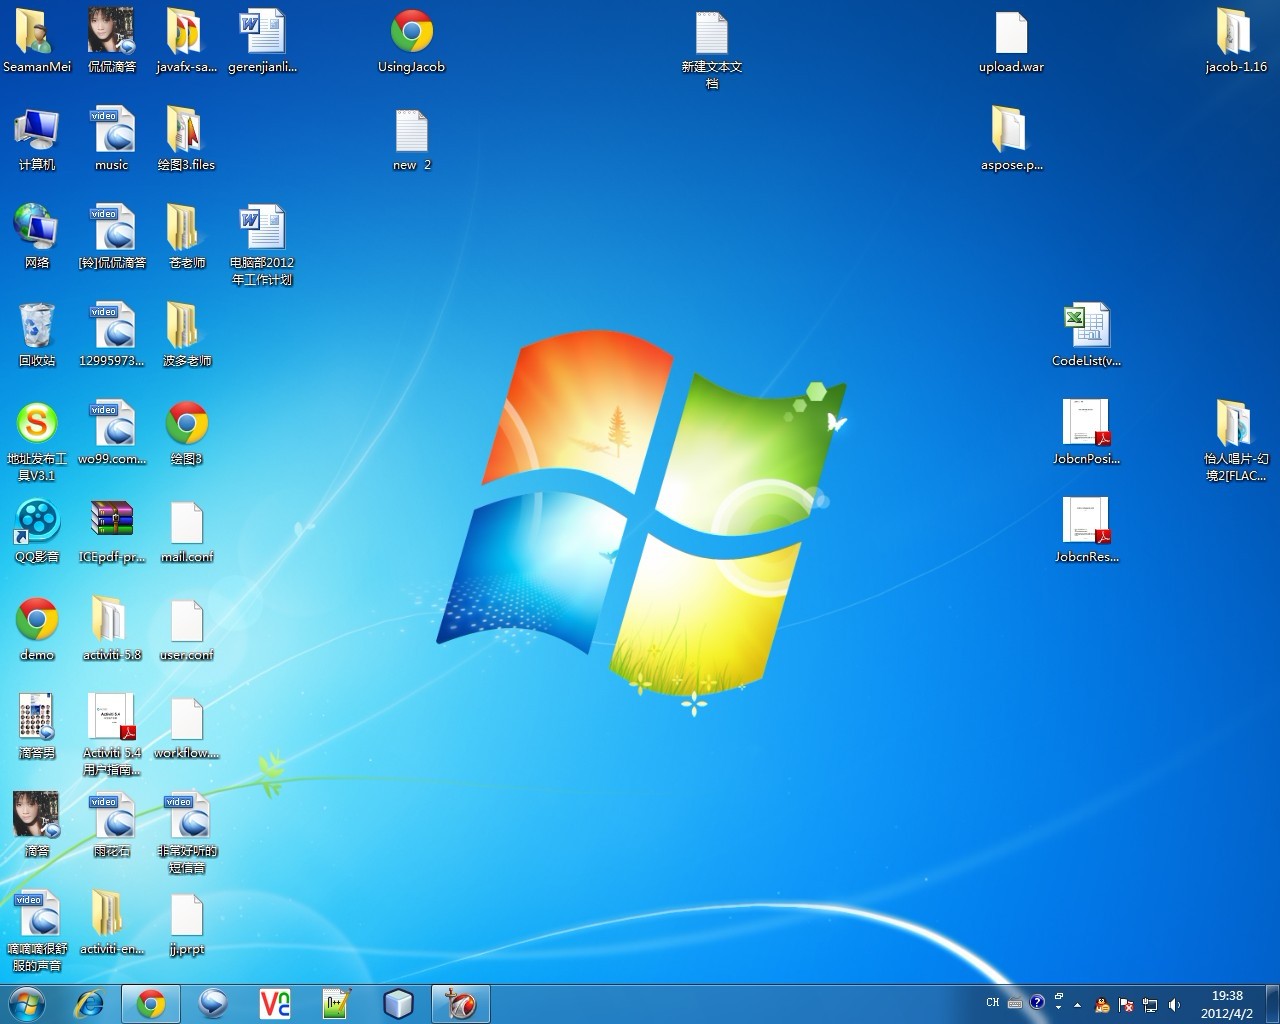1280x1024 pixels.
Task: Click the Show Desktop button
Action: pos(1272,1004)
